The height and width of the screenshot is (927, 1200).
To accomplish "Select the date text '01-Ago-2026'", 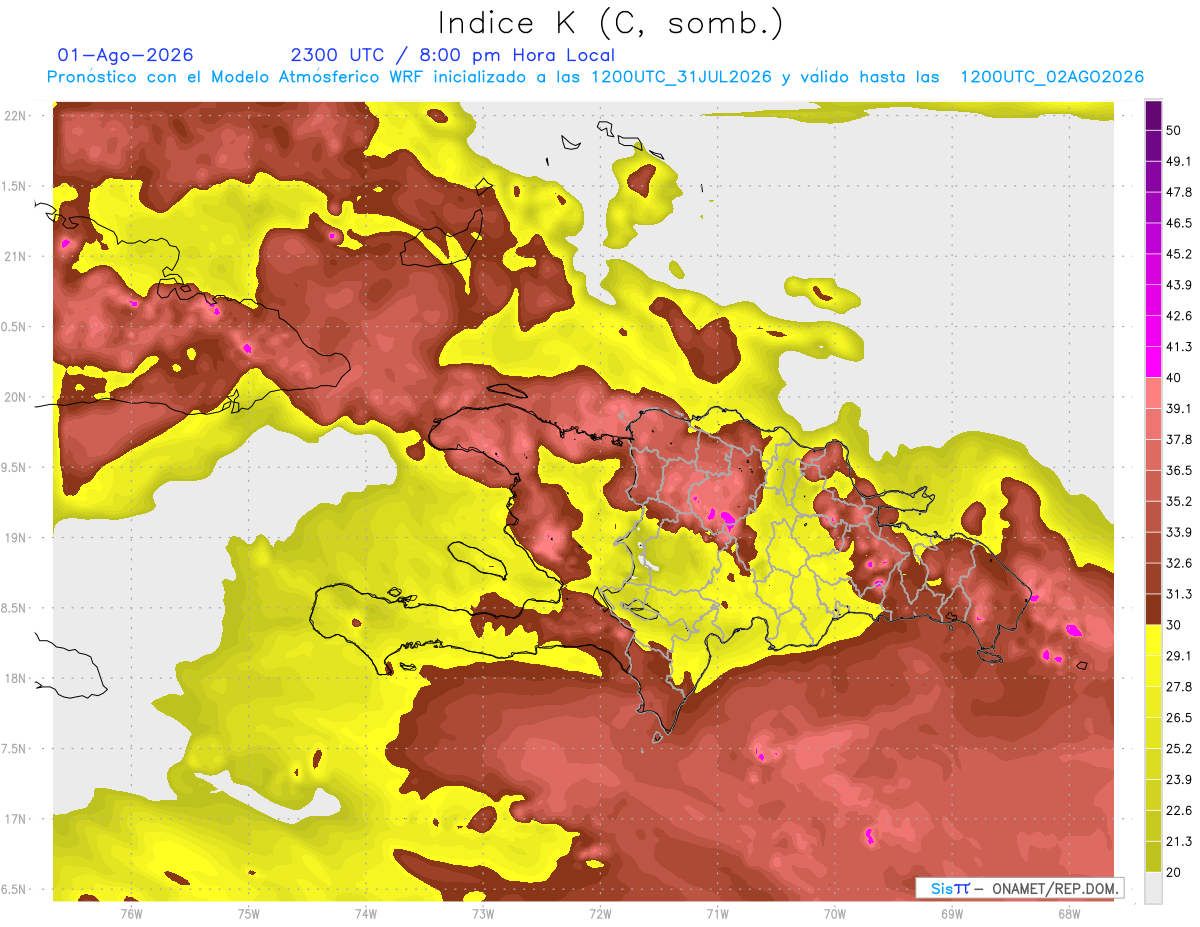I will [125, 55].
